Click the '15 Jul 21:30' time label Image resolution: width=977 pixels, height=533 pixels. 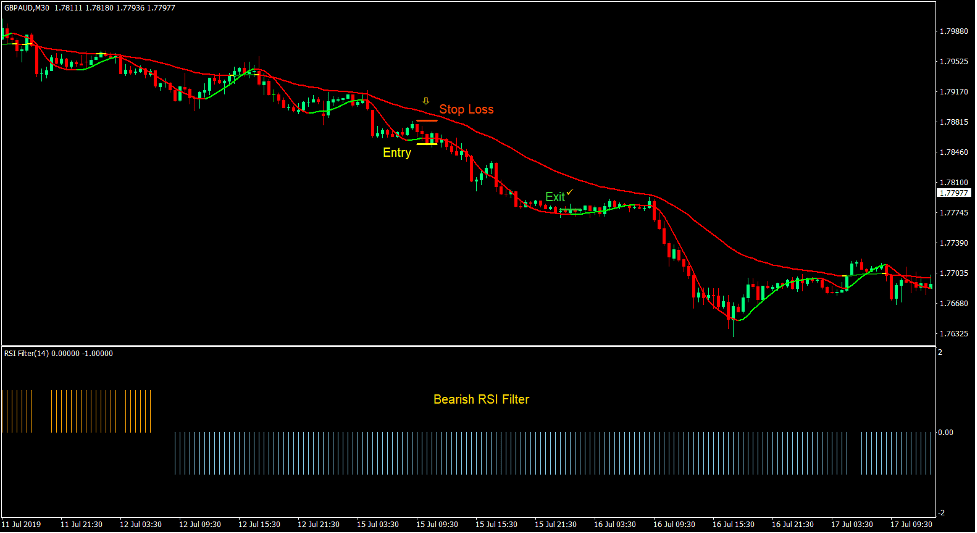555,524
